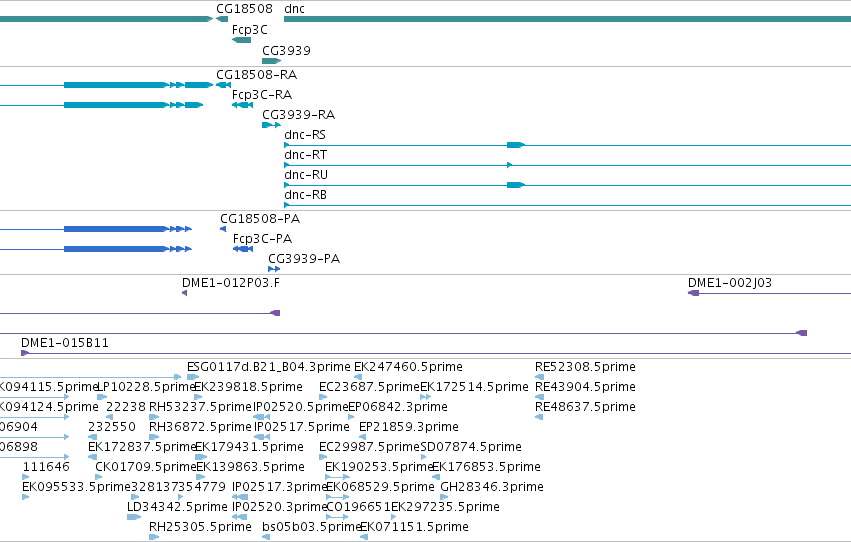Select the dnc gene label
This screenshot has width=851, height=542.
294,9
